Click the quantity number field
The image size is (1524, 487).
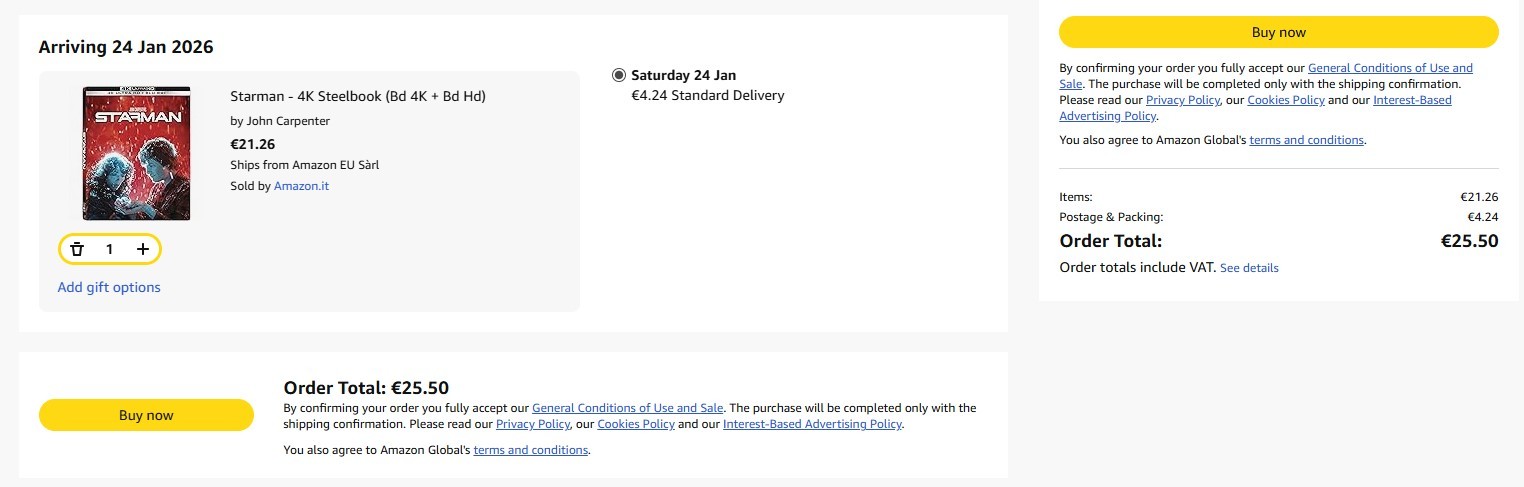click(110, 249)
